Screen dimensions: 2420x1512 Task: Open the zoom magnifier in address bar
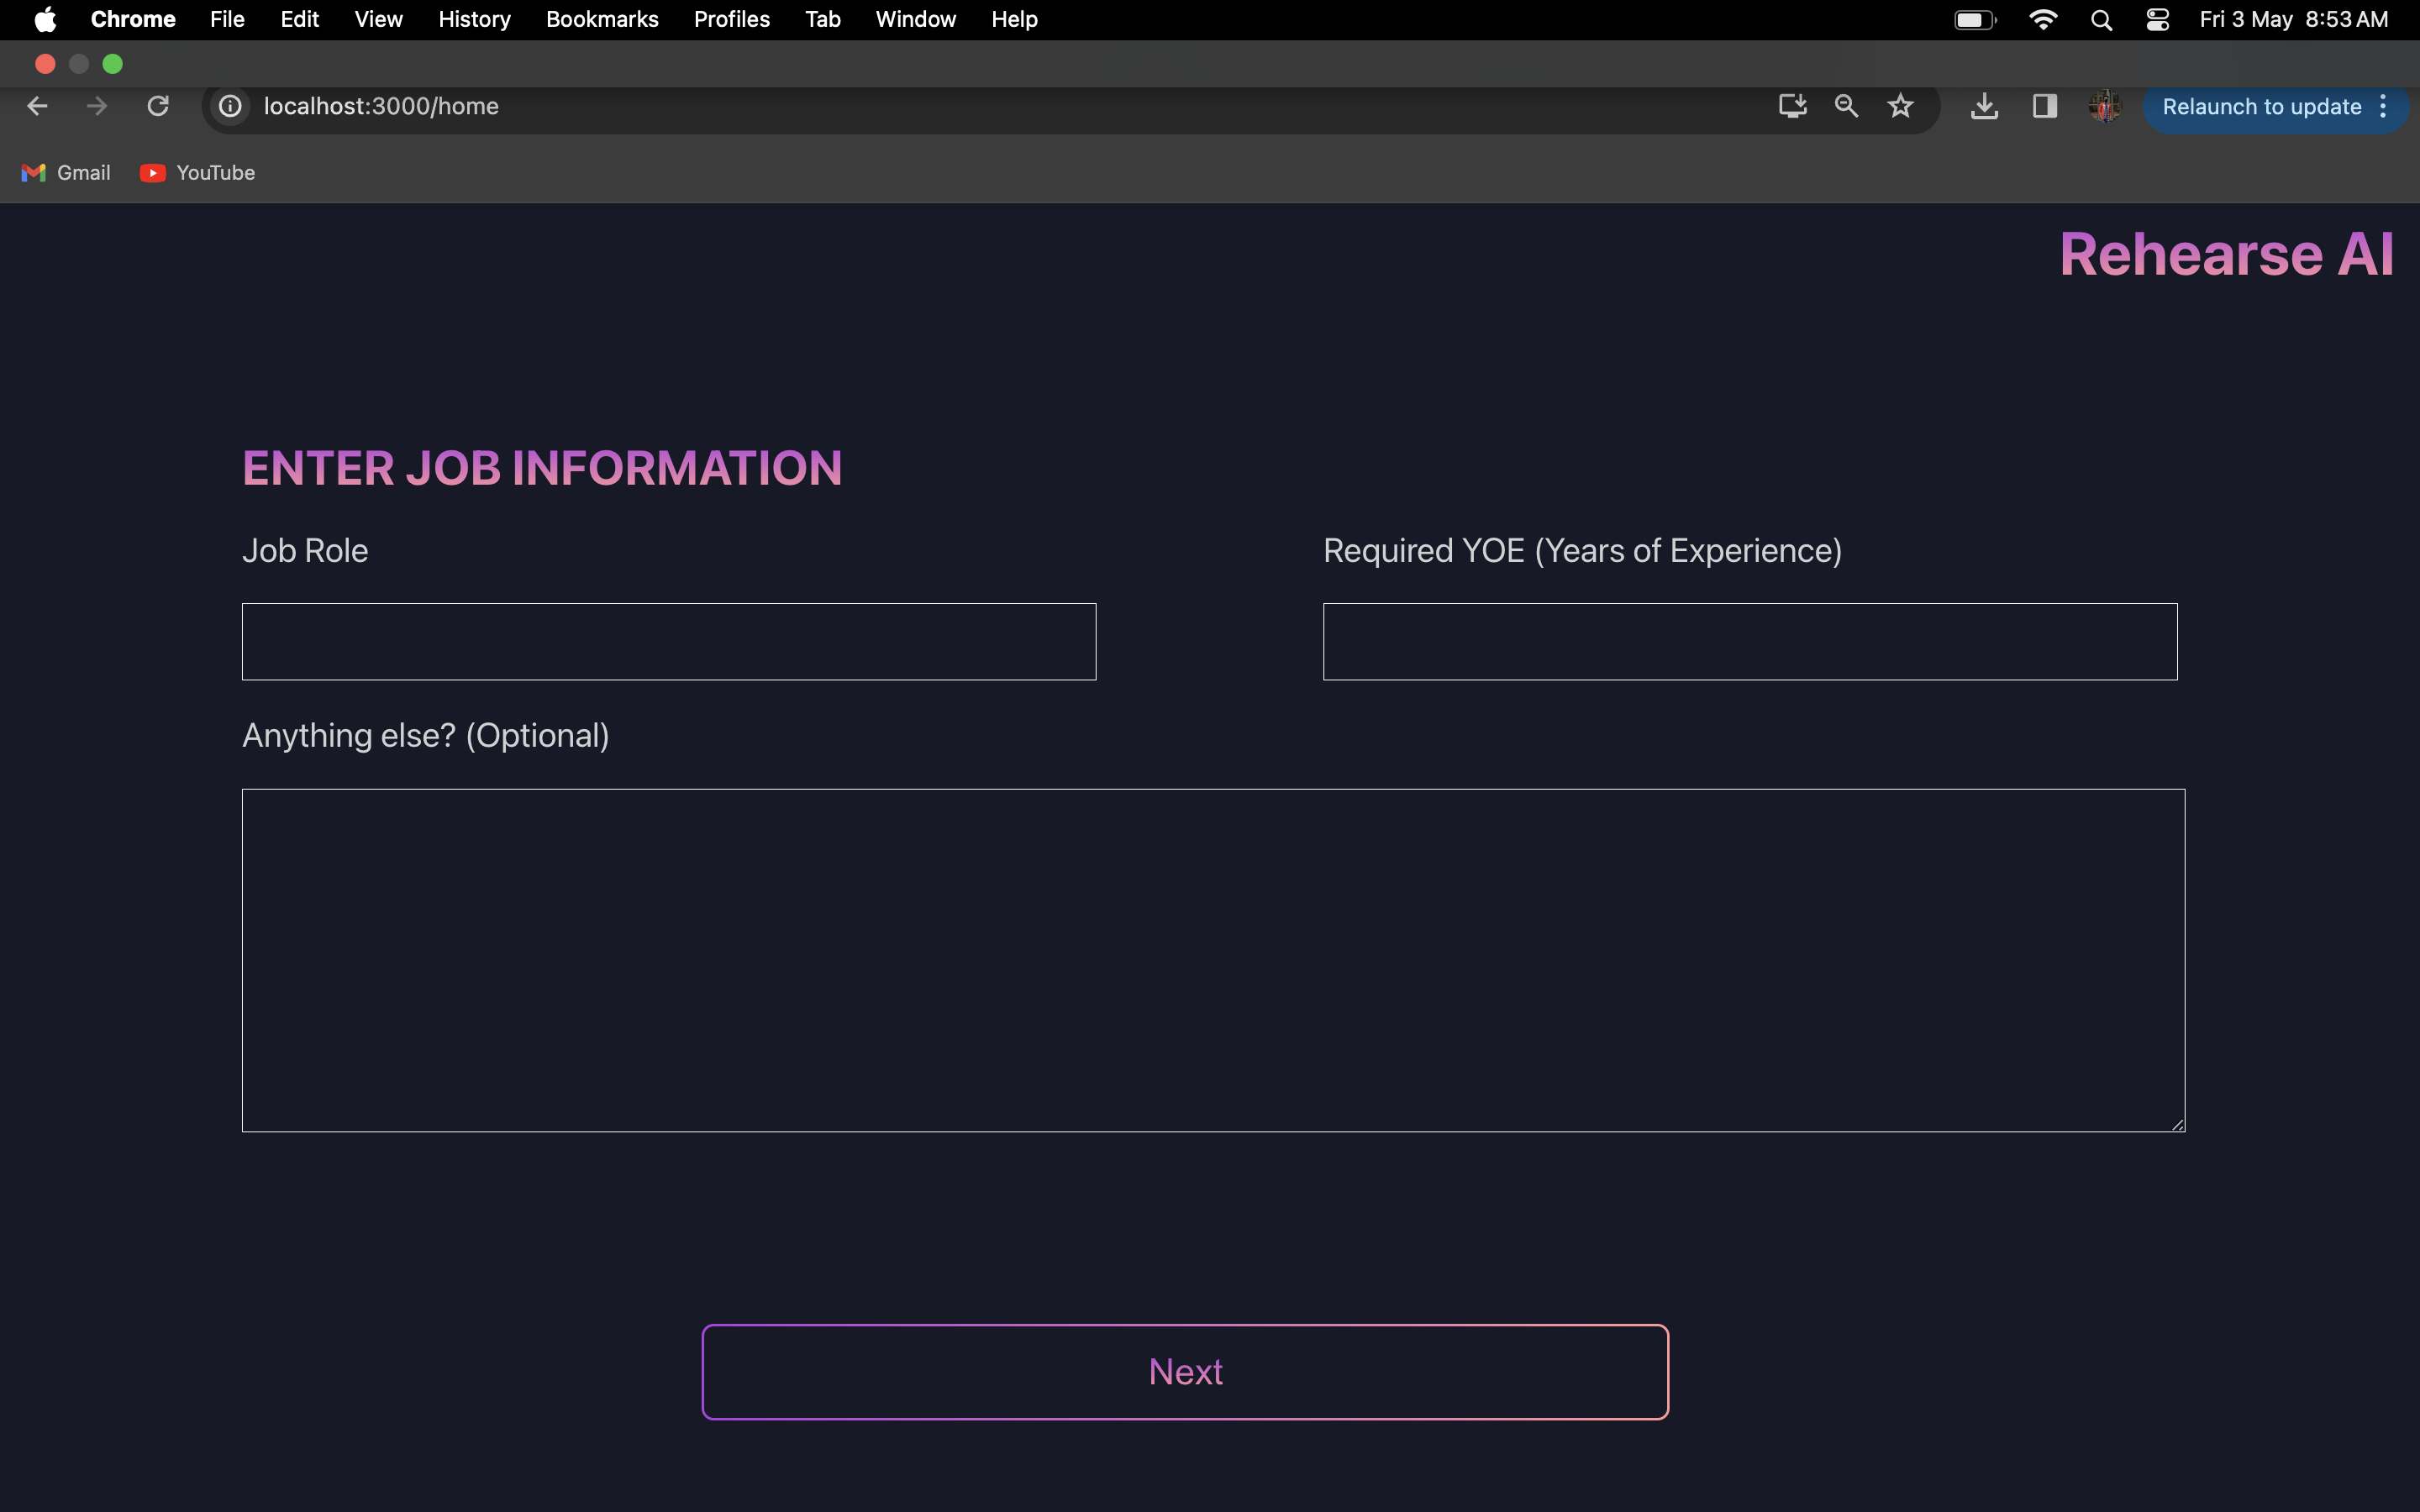(1846, 106)
